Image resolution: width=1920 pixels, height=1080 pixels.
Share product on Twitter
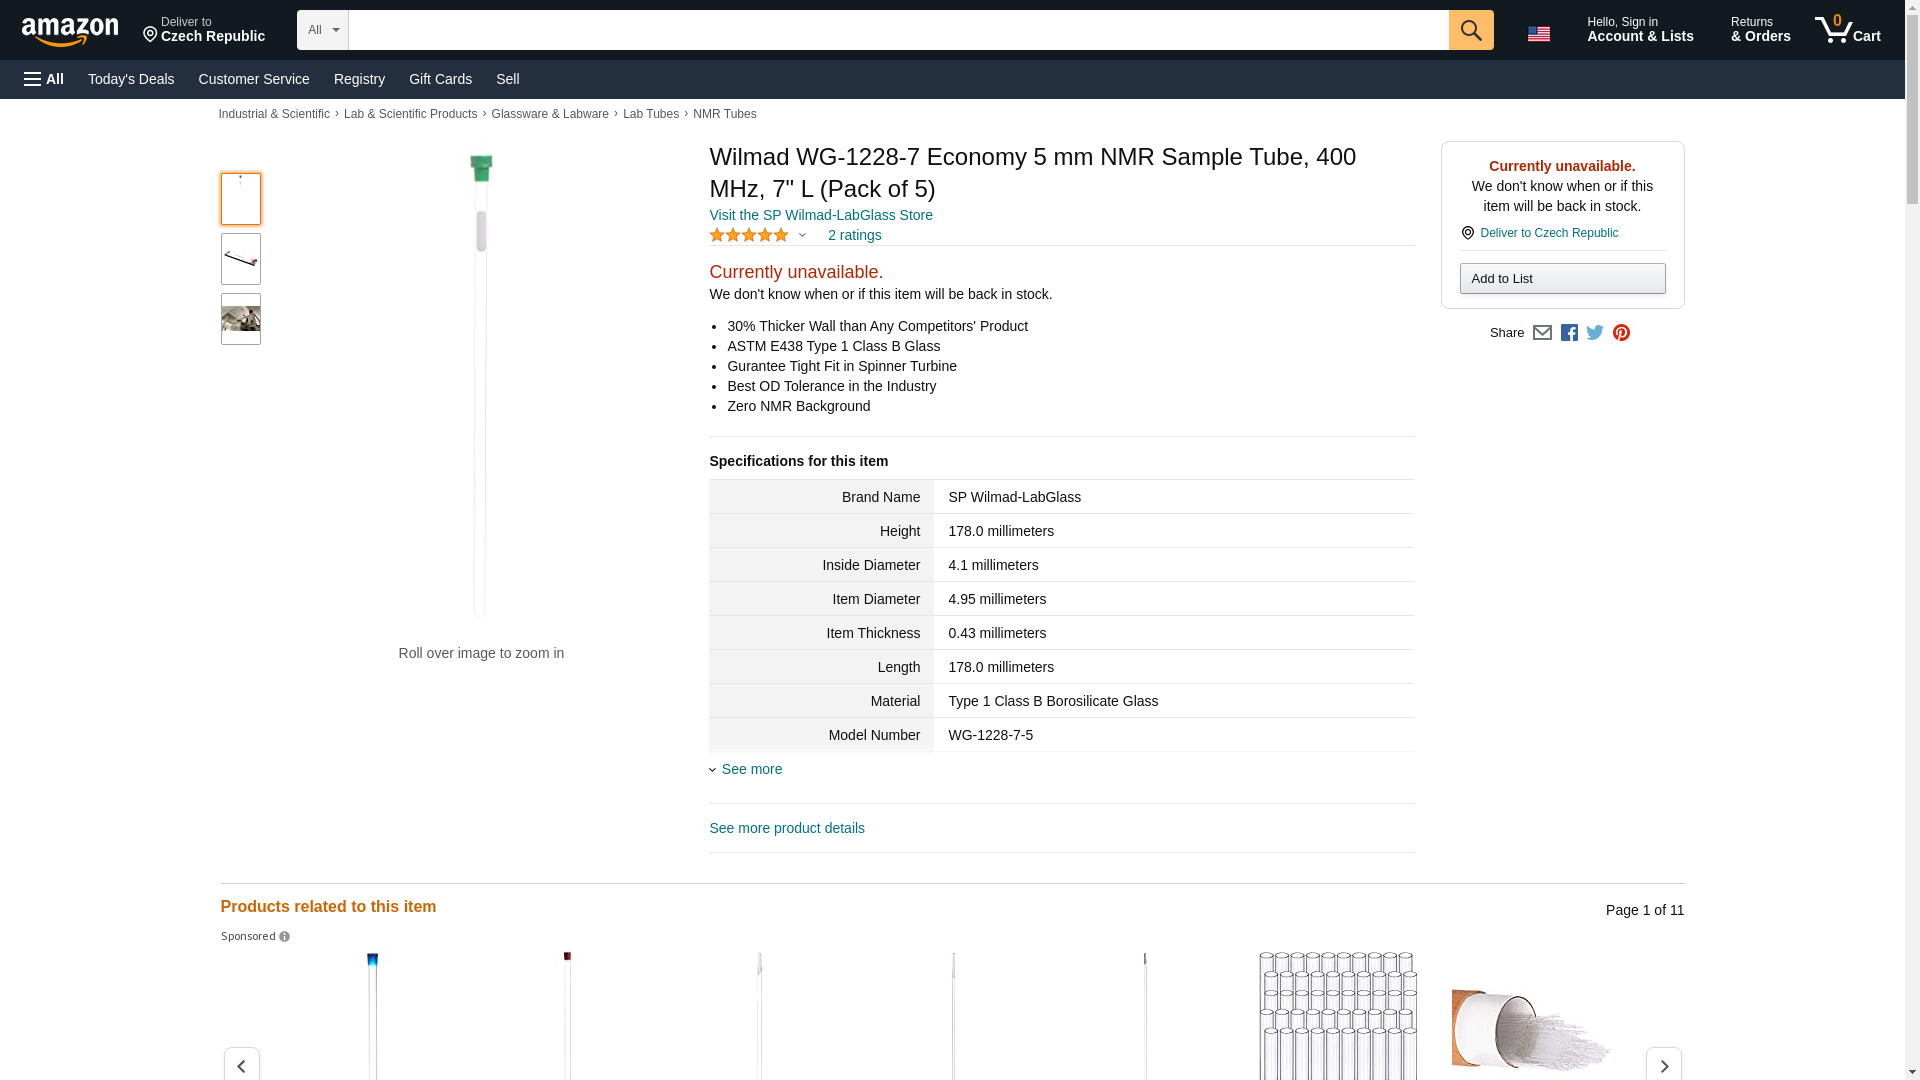pos(1595,333)
